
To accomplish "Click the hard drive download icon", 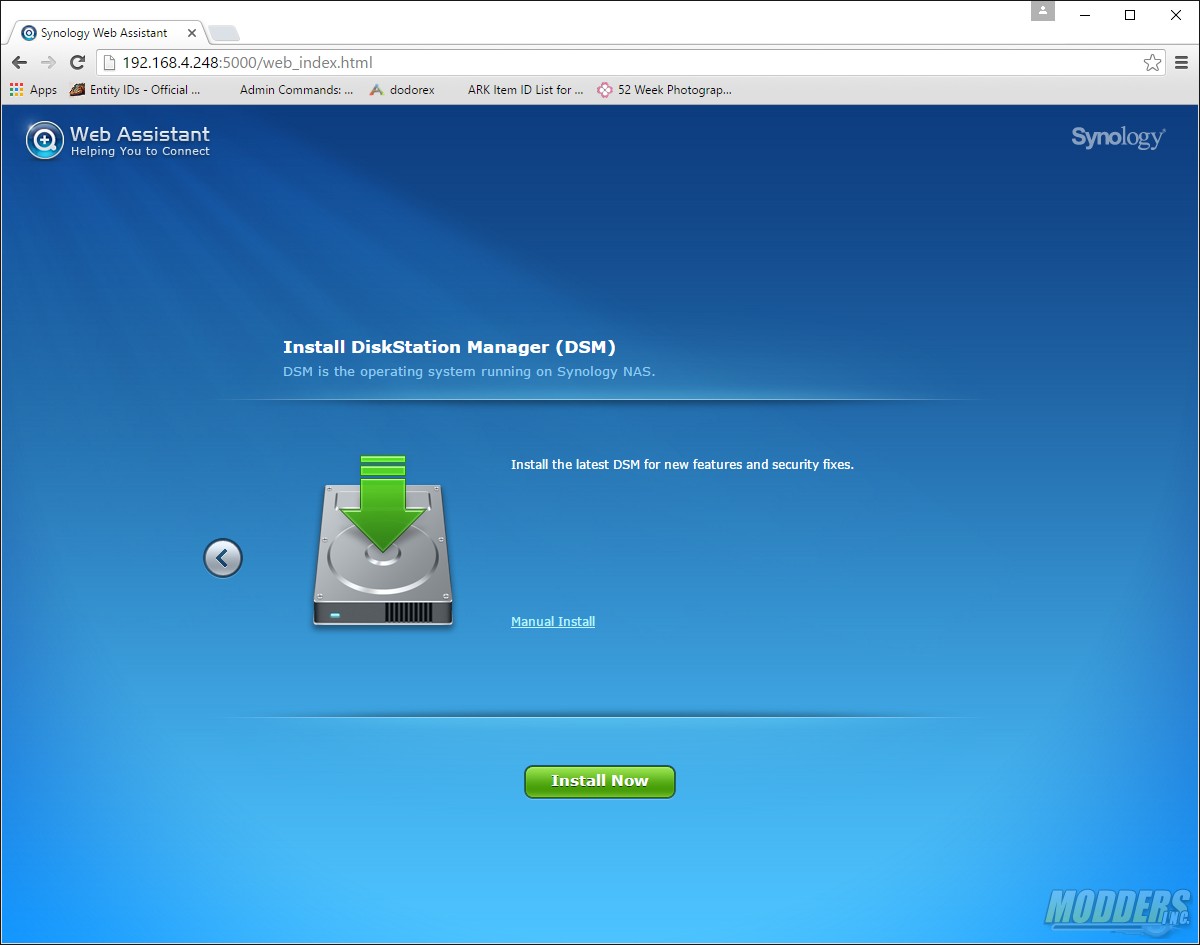I will coord(383,541).
